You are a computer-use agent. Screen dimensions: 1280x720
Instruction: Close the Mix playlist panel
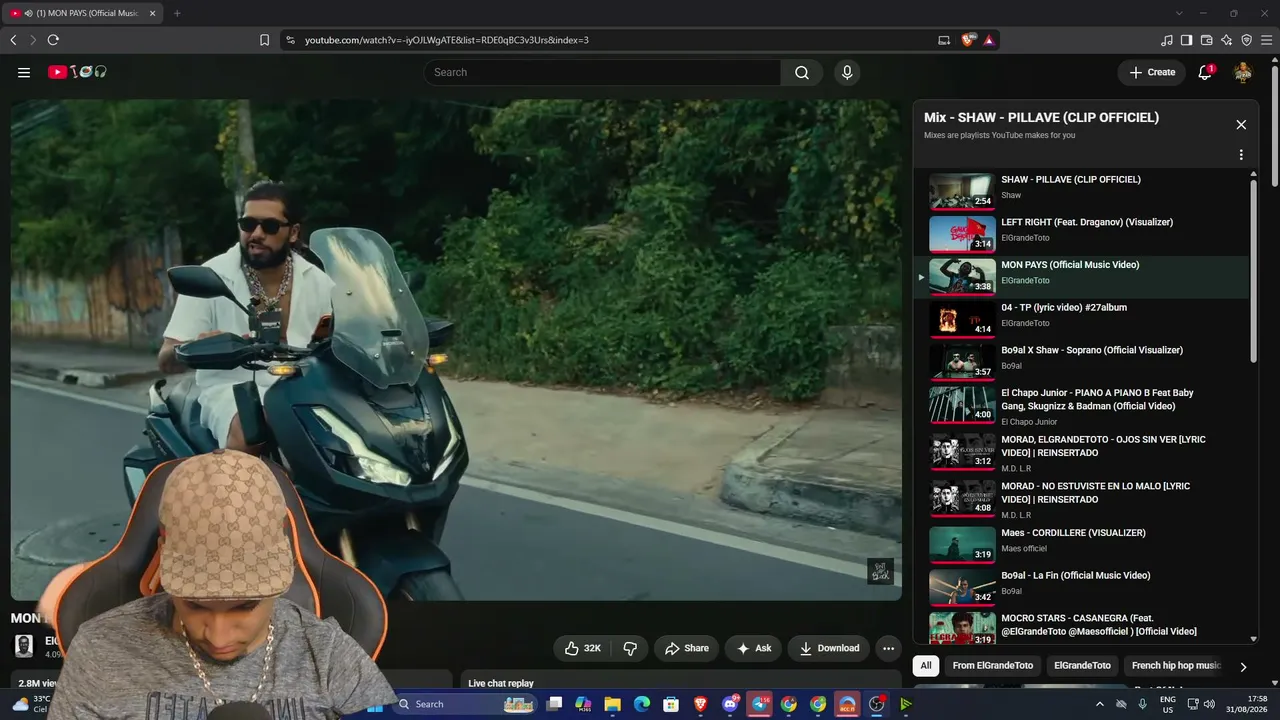(1241, 125)
